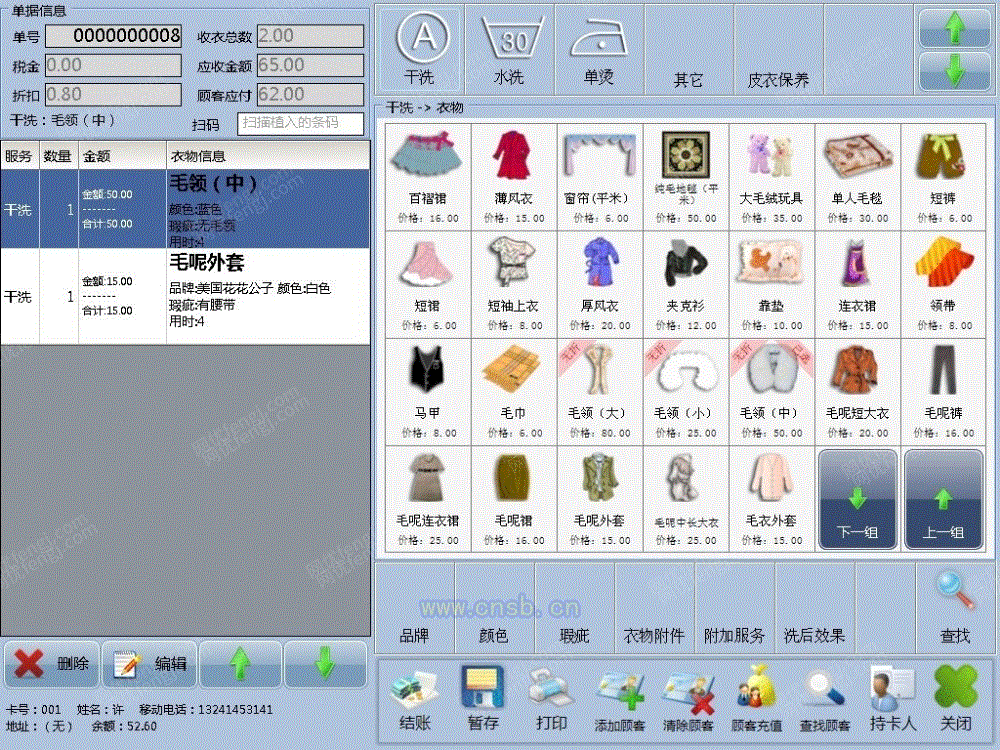Select the 毛领（中） order row
The width and height of the screenshot is (1000, 750).
(x=185, y=209)
